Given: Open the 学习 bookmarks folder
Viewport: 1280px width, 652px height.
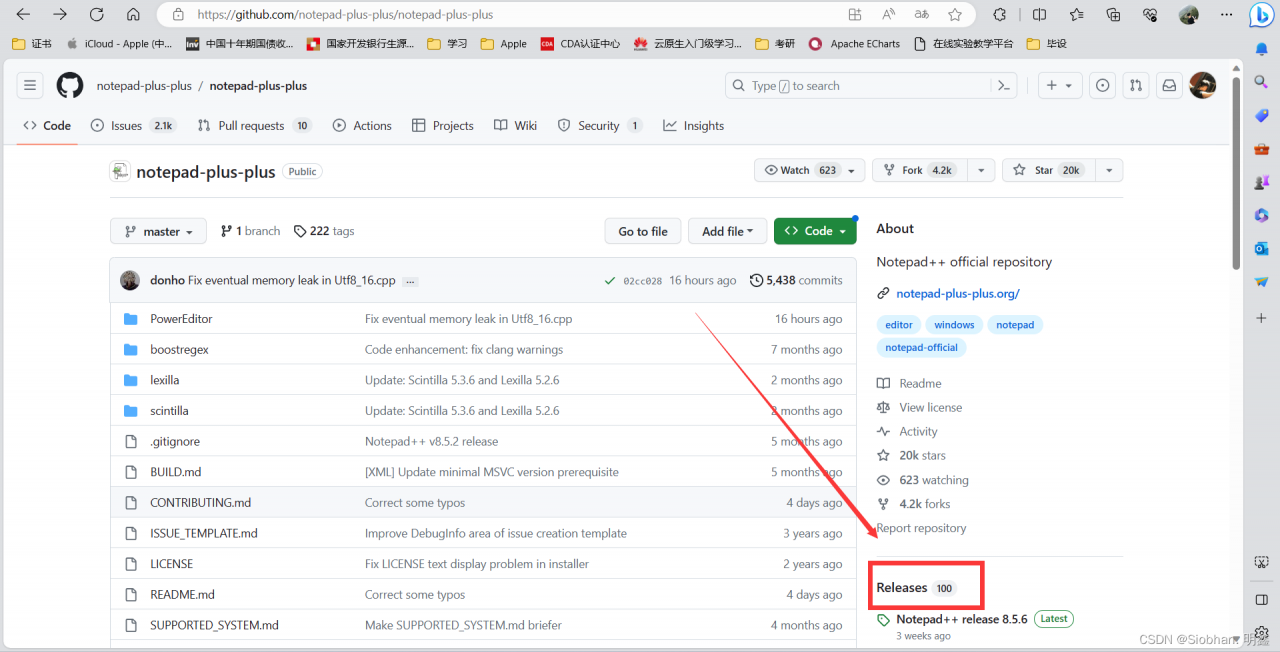Looking at the screenshot, I should click(447, 44).
